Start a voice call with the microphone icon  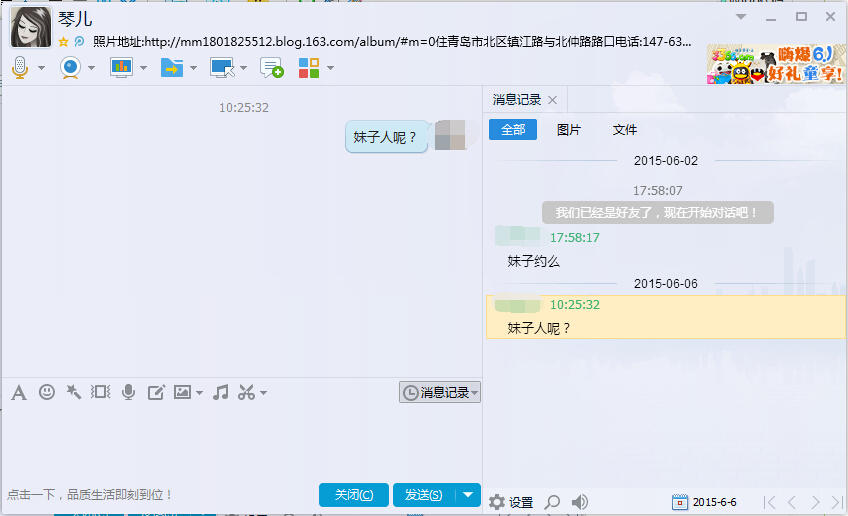(20, 67)
